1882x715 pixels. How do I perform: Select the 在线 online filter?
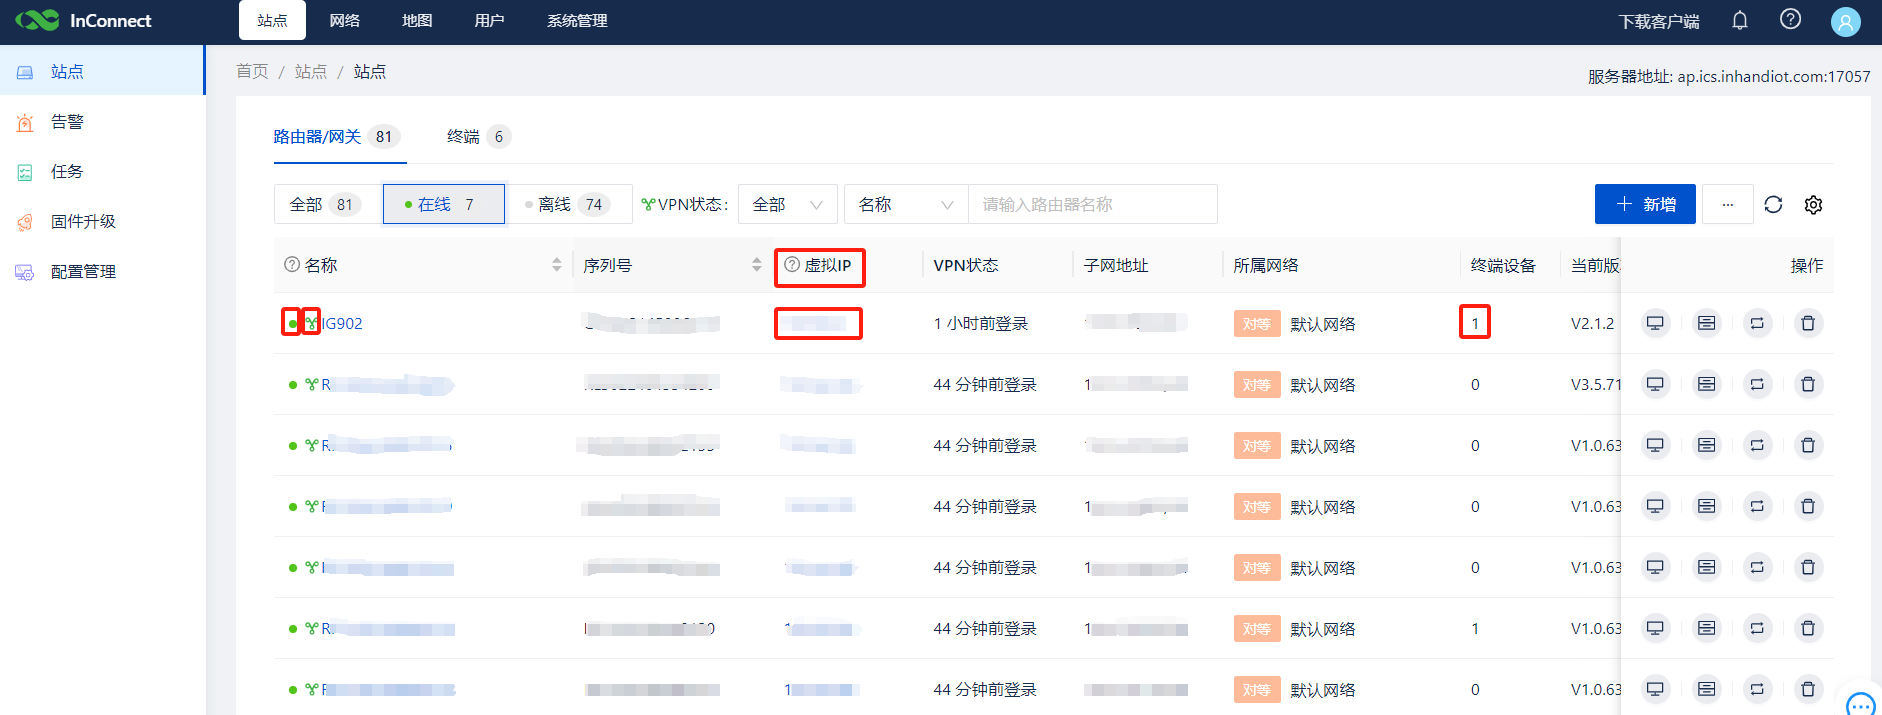443,204
